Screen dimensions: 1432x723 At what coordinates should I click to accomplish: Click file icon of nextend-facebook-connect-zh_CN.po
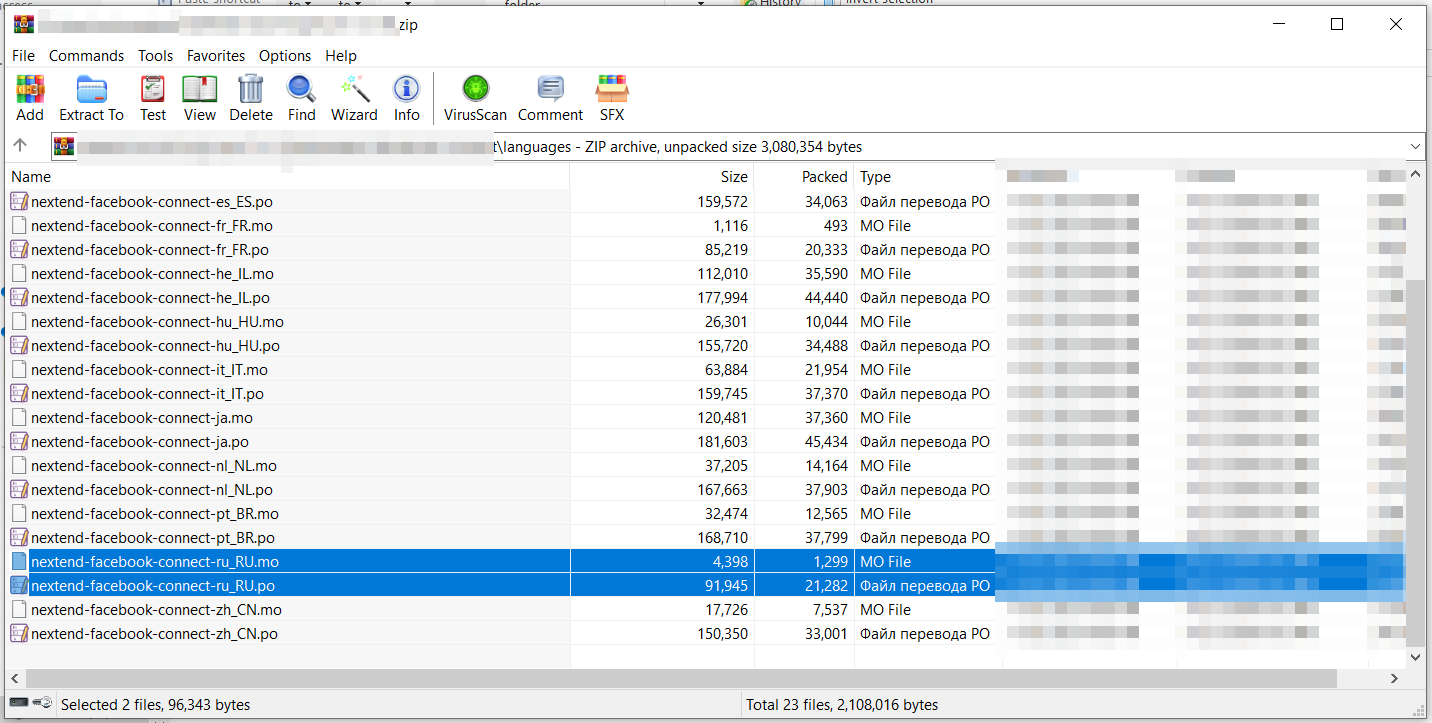click(19, 633)
